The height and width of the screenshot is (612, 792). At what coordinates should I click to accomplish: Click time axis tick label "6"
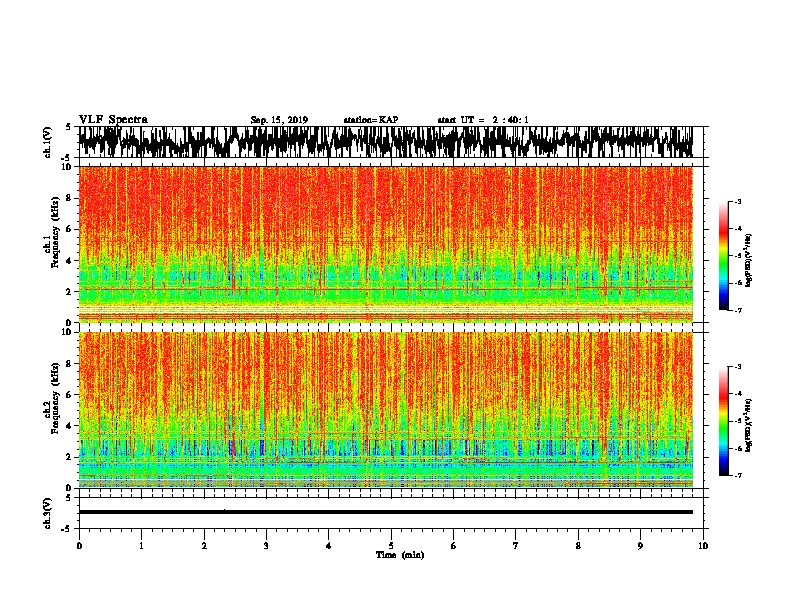coord(454,546)
